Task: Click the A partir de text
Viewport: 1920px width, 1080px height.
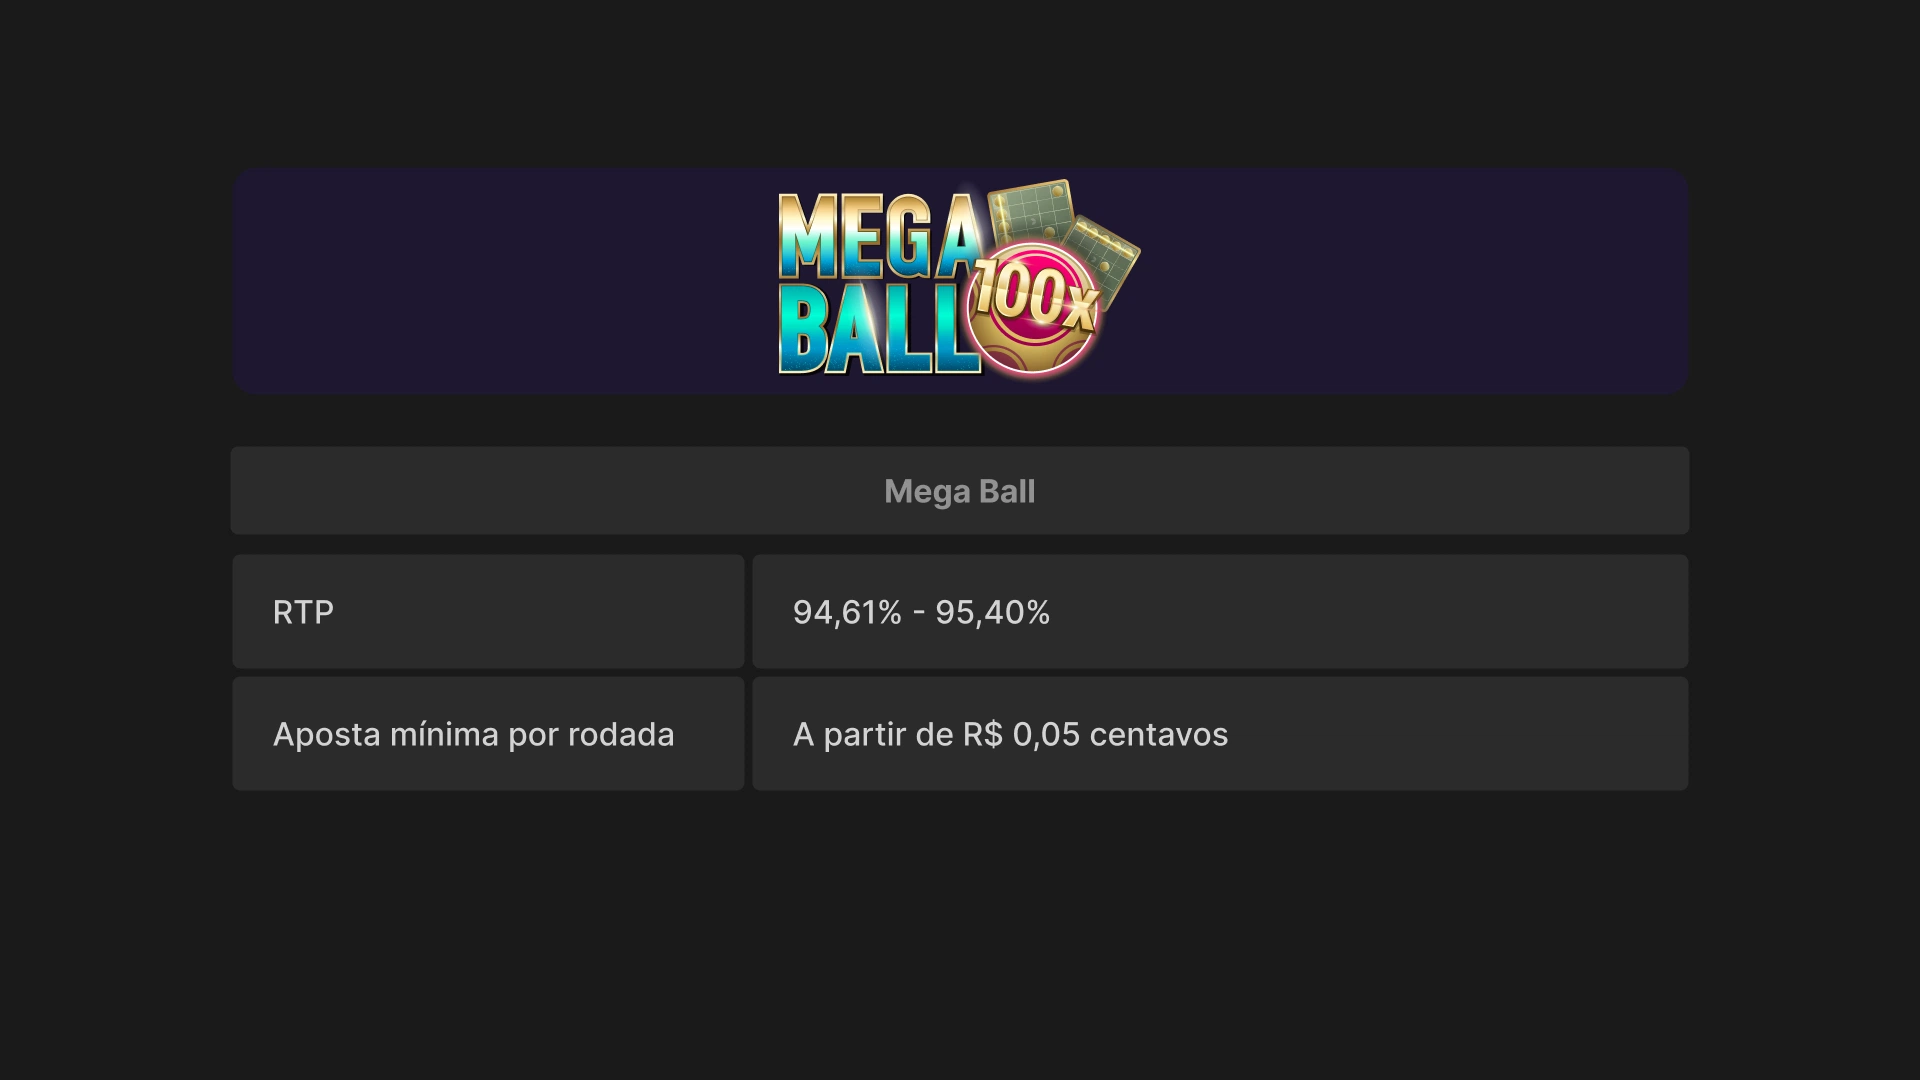Action: [x=873, y=735]
